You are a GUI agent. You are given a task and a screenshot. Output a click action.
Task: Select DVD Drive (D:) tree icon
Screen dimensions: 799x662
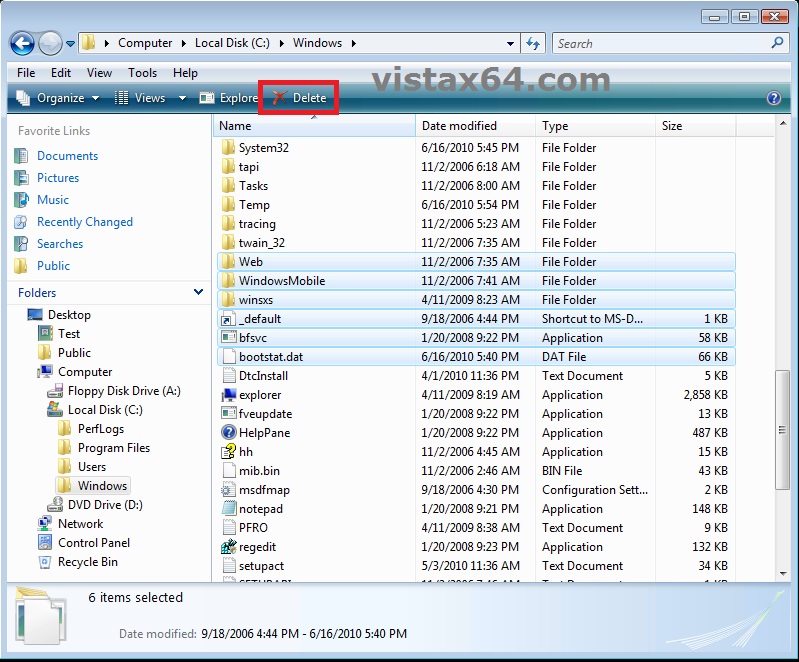pos(55,505)
